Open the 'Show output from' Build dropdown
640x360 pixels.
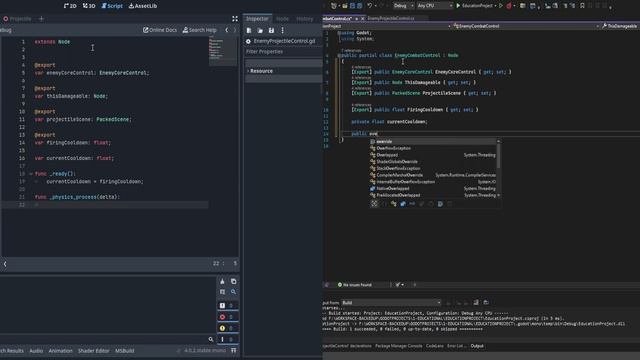[x=391, y=302]
